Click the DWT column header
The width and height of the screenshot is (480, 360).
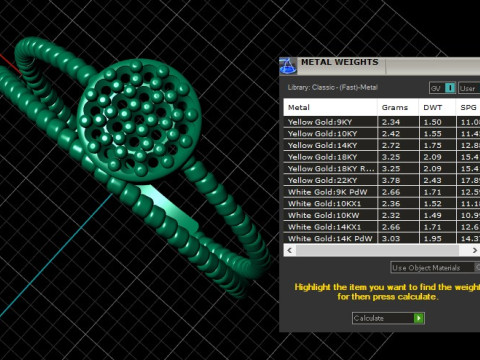tap(437, 107)
